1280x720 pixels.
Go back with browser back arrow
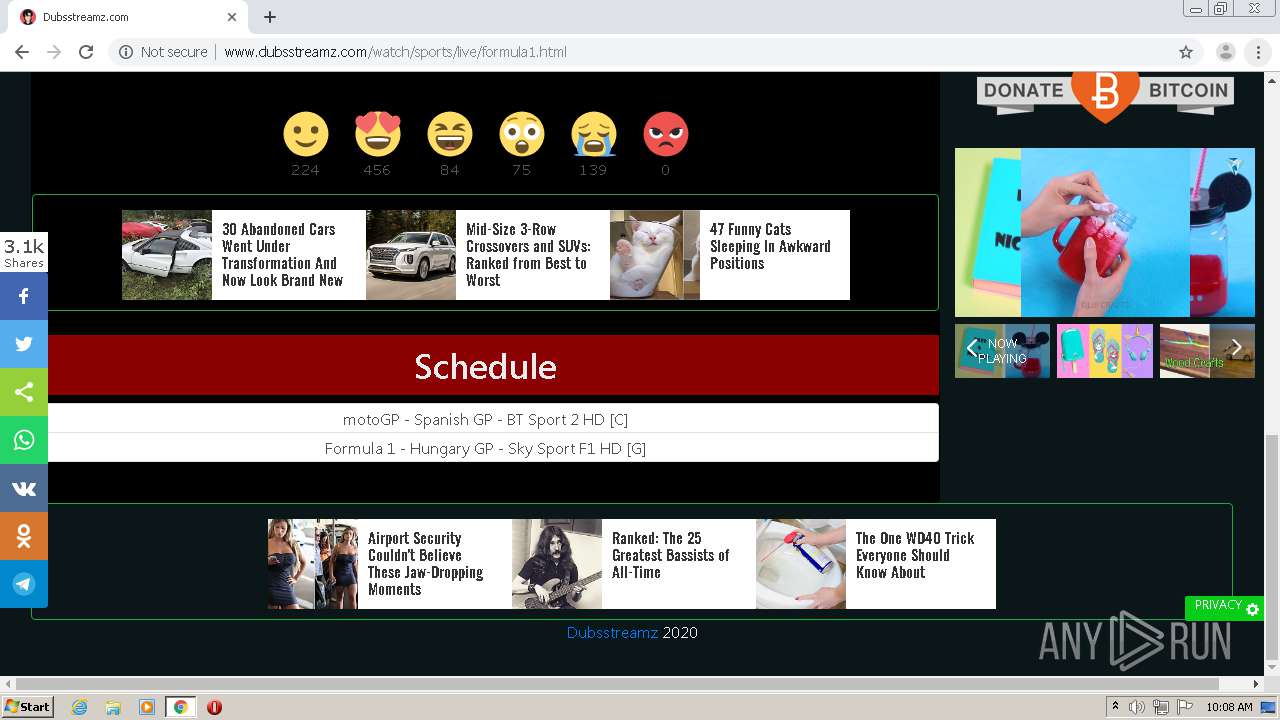click(x=22, y=52)
